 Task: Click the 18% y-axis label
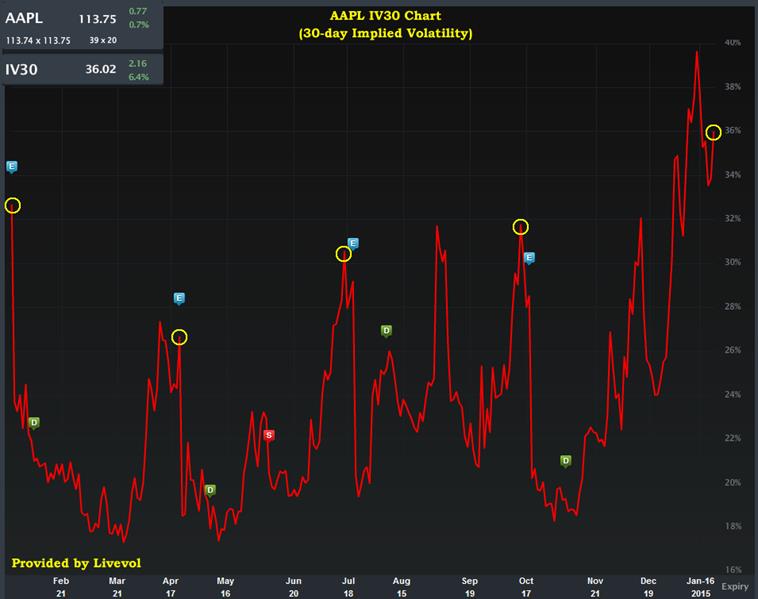[x=732, y=526]
